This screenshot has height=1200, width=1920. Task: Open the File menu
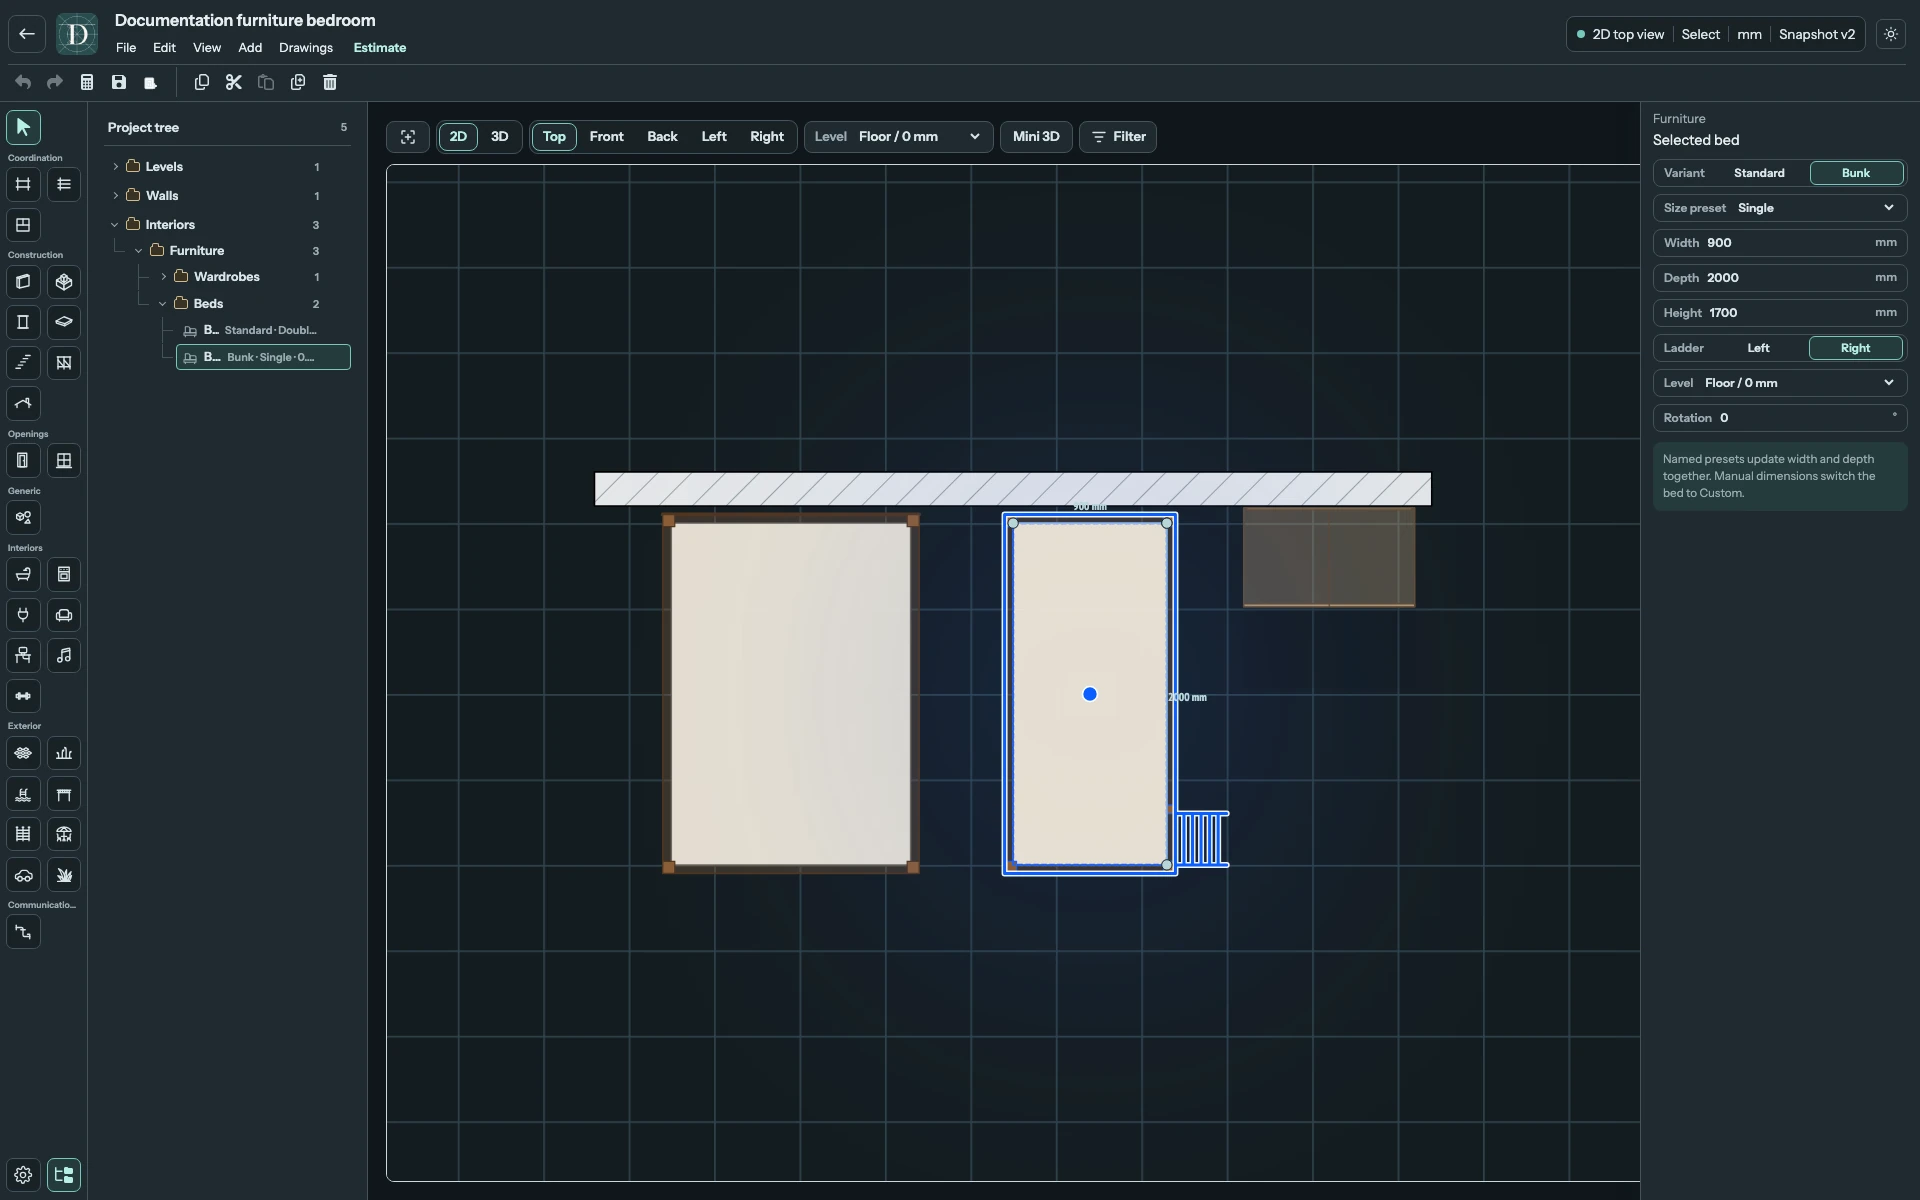[x=126, y=48]
